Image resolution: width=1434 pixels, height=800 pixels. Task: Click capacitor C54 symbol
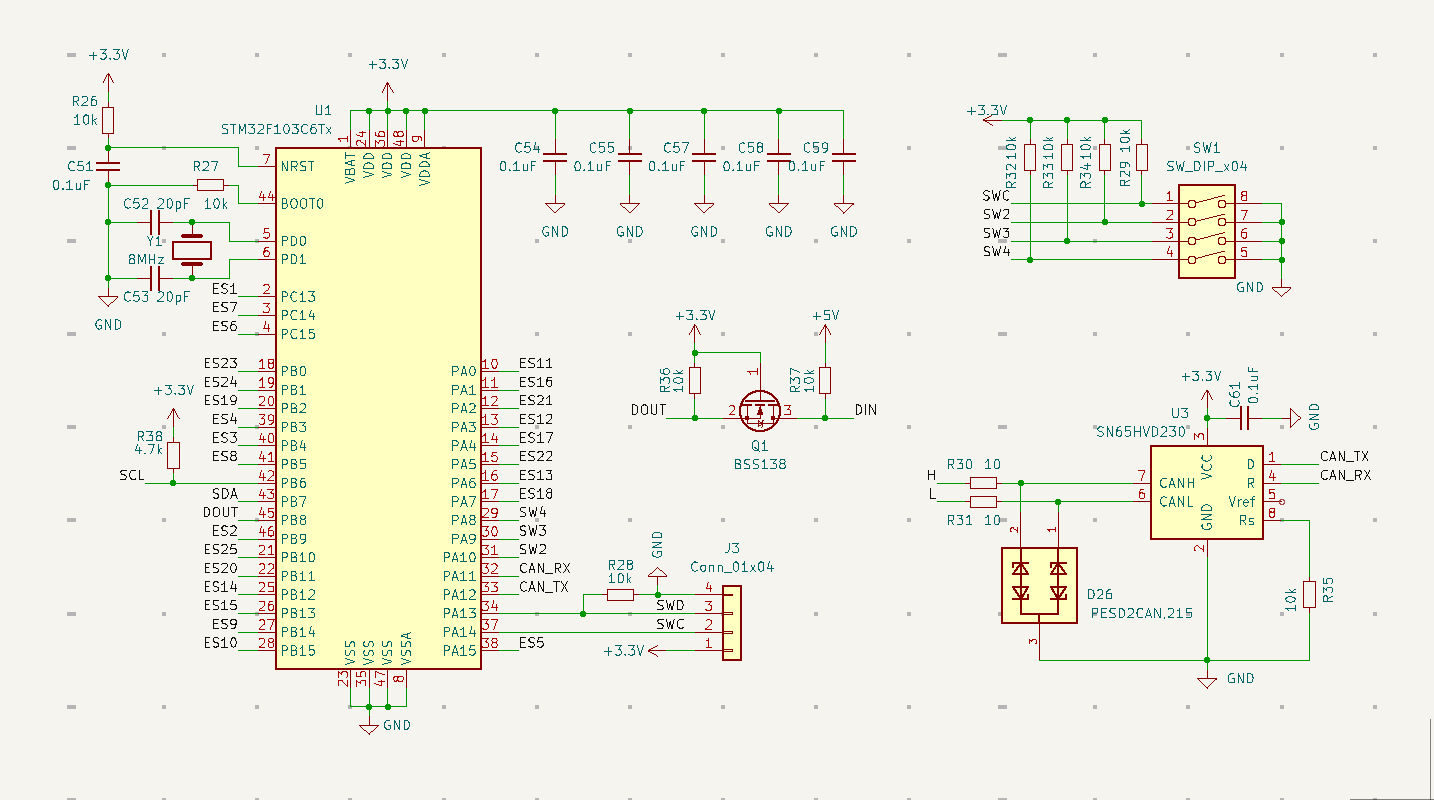click(555, 157)
